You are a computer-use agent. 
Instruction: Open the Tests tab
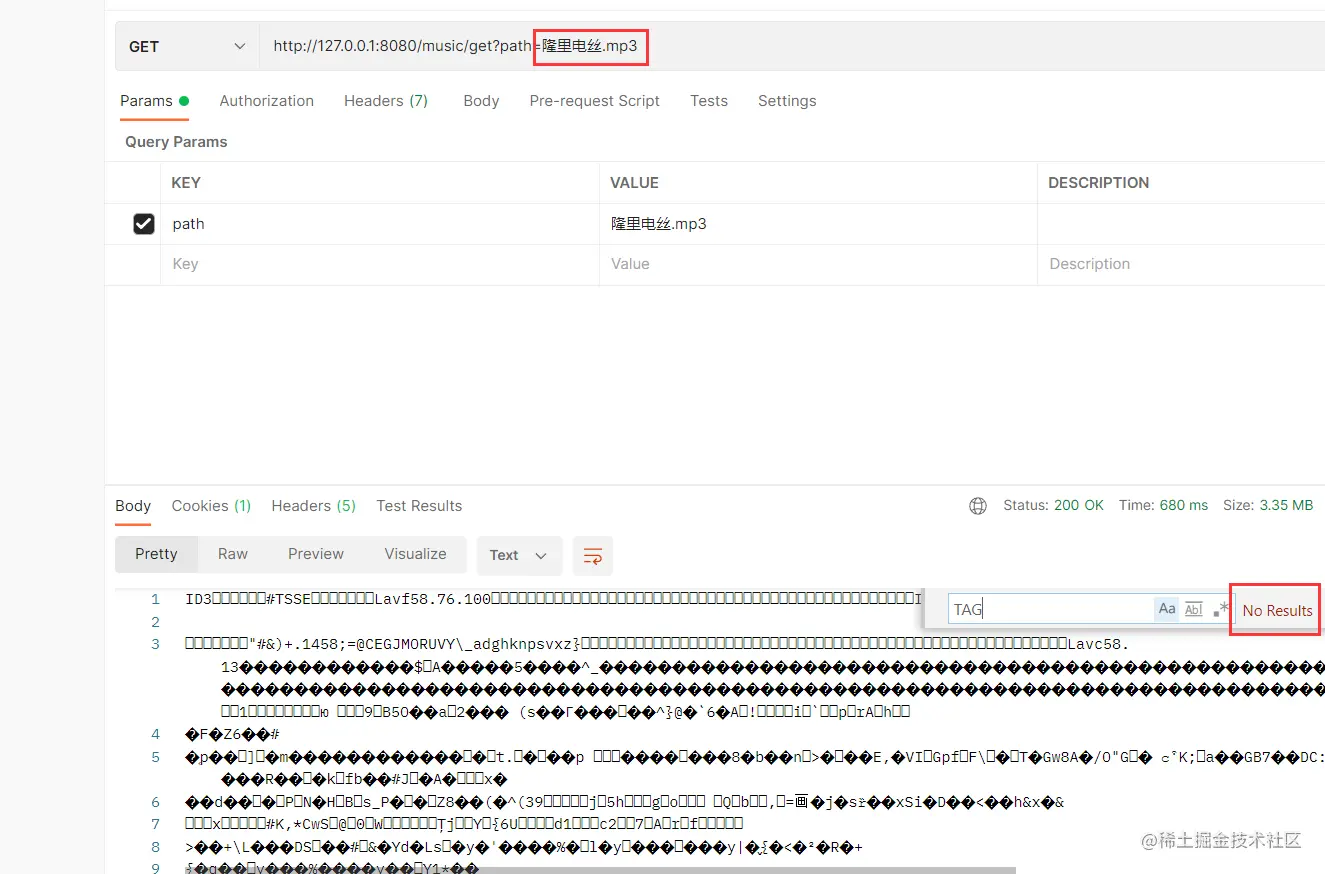(709, 101)
